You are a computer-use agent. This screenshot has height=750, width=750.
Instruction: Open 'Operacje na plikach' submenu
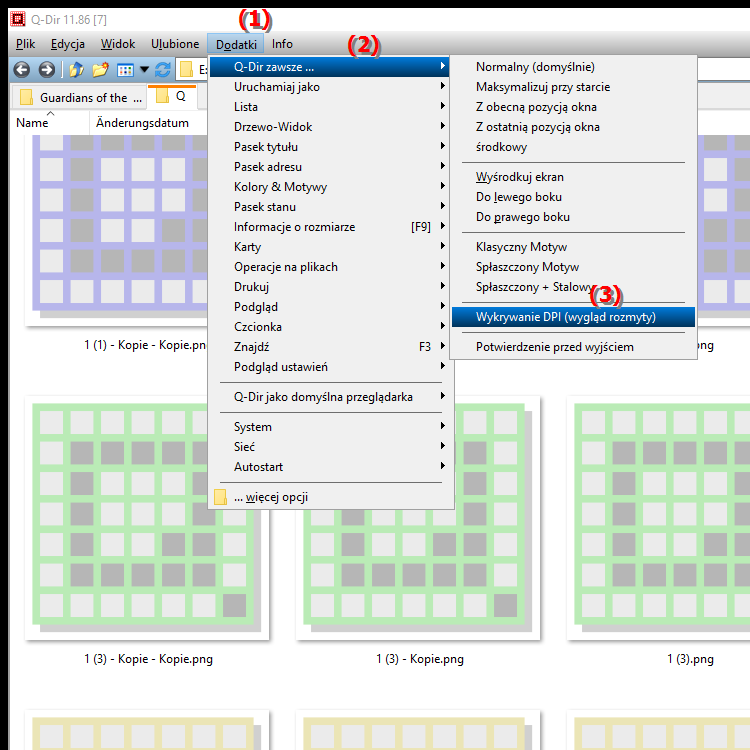tap(330, 267)
